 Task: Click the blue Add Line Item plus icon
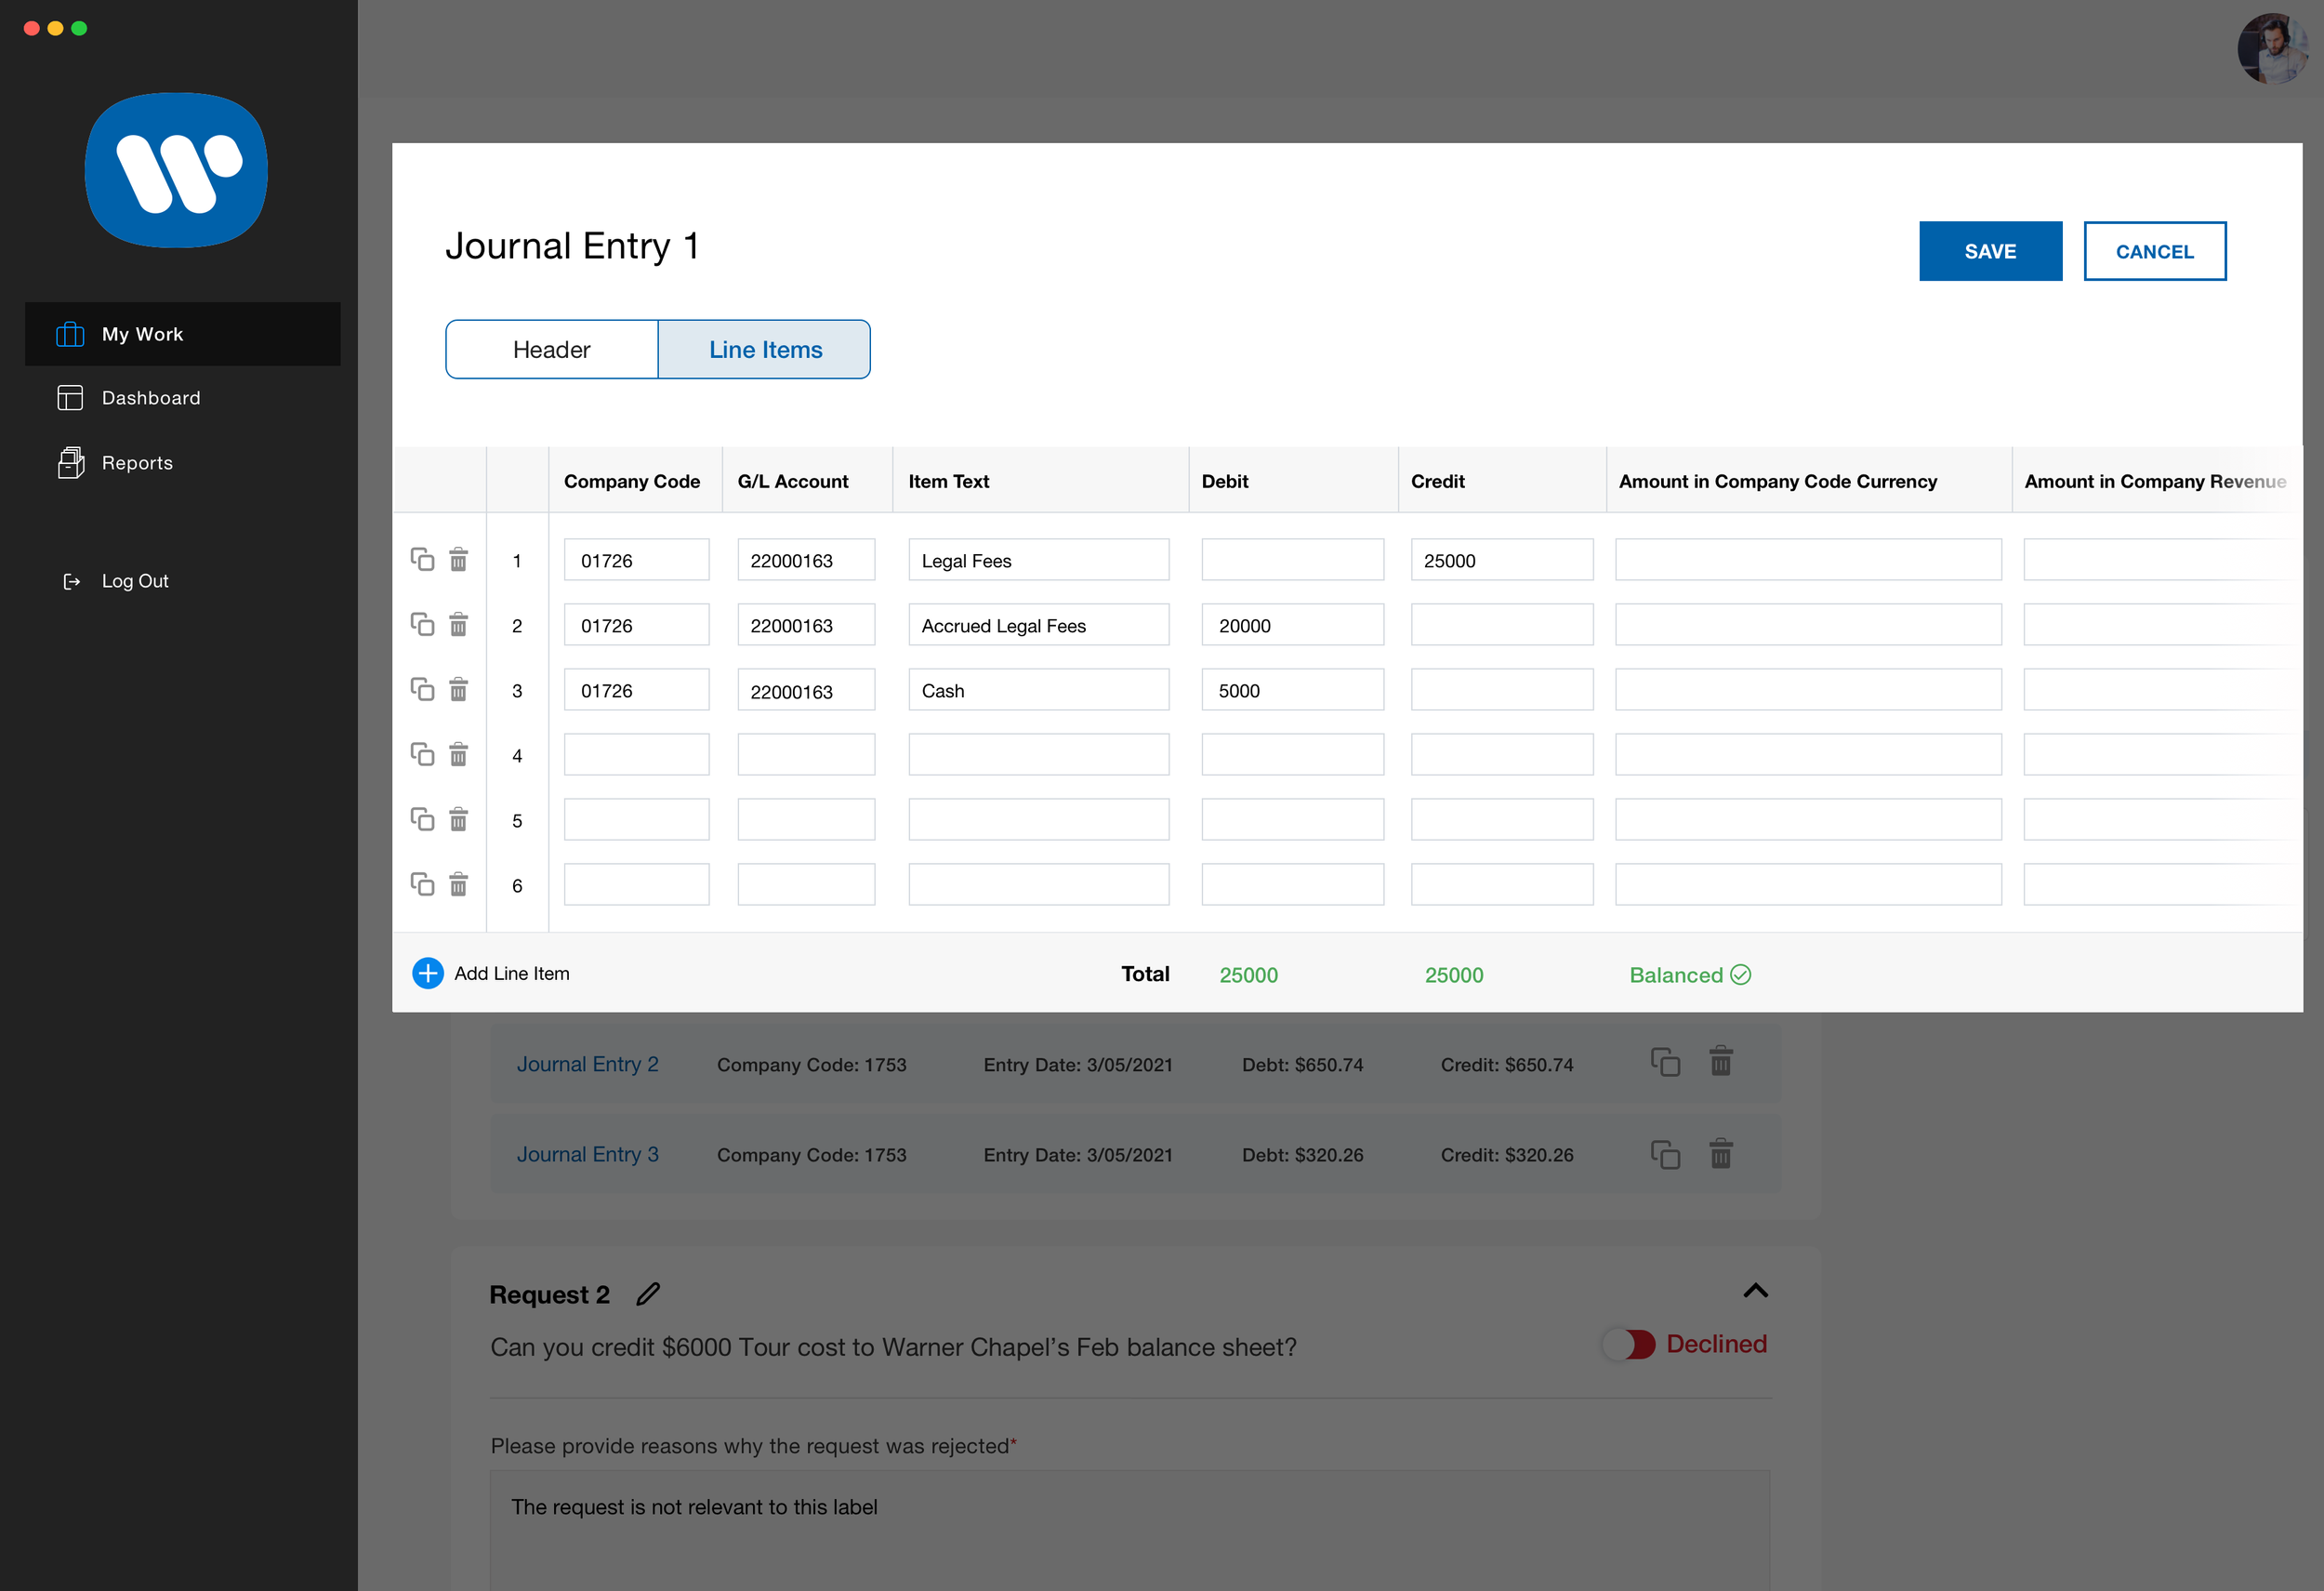tap(428, 973)
